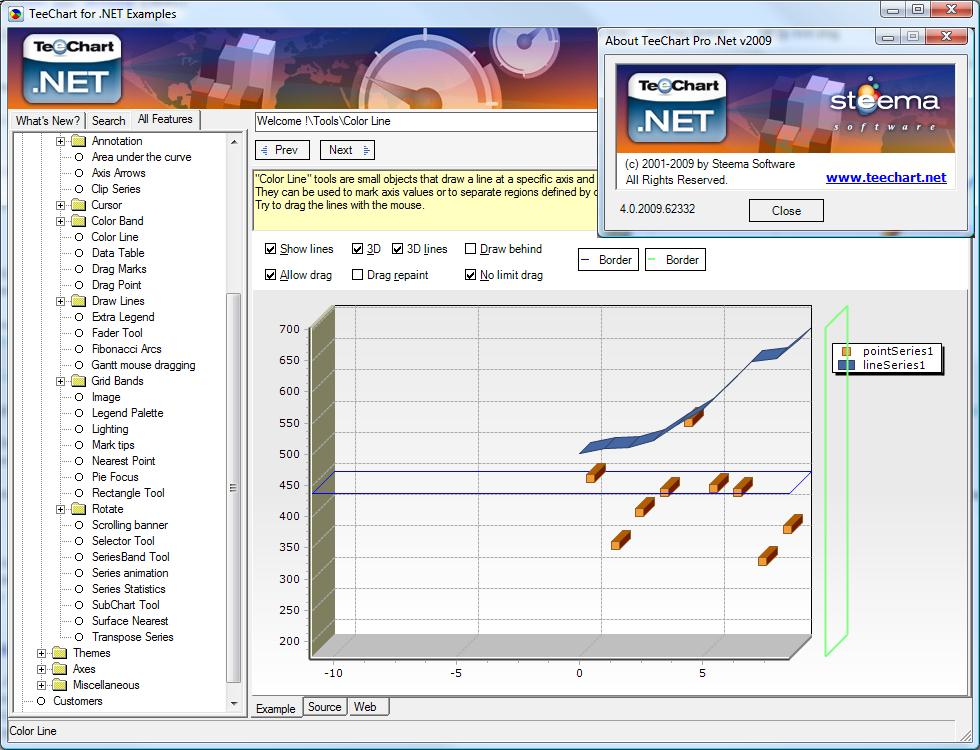Select Fibonacci Arcs in the tree
The height and width of the screenshot is (750, 980).
pos(126,349)
